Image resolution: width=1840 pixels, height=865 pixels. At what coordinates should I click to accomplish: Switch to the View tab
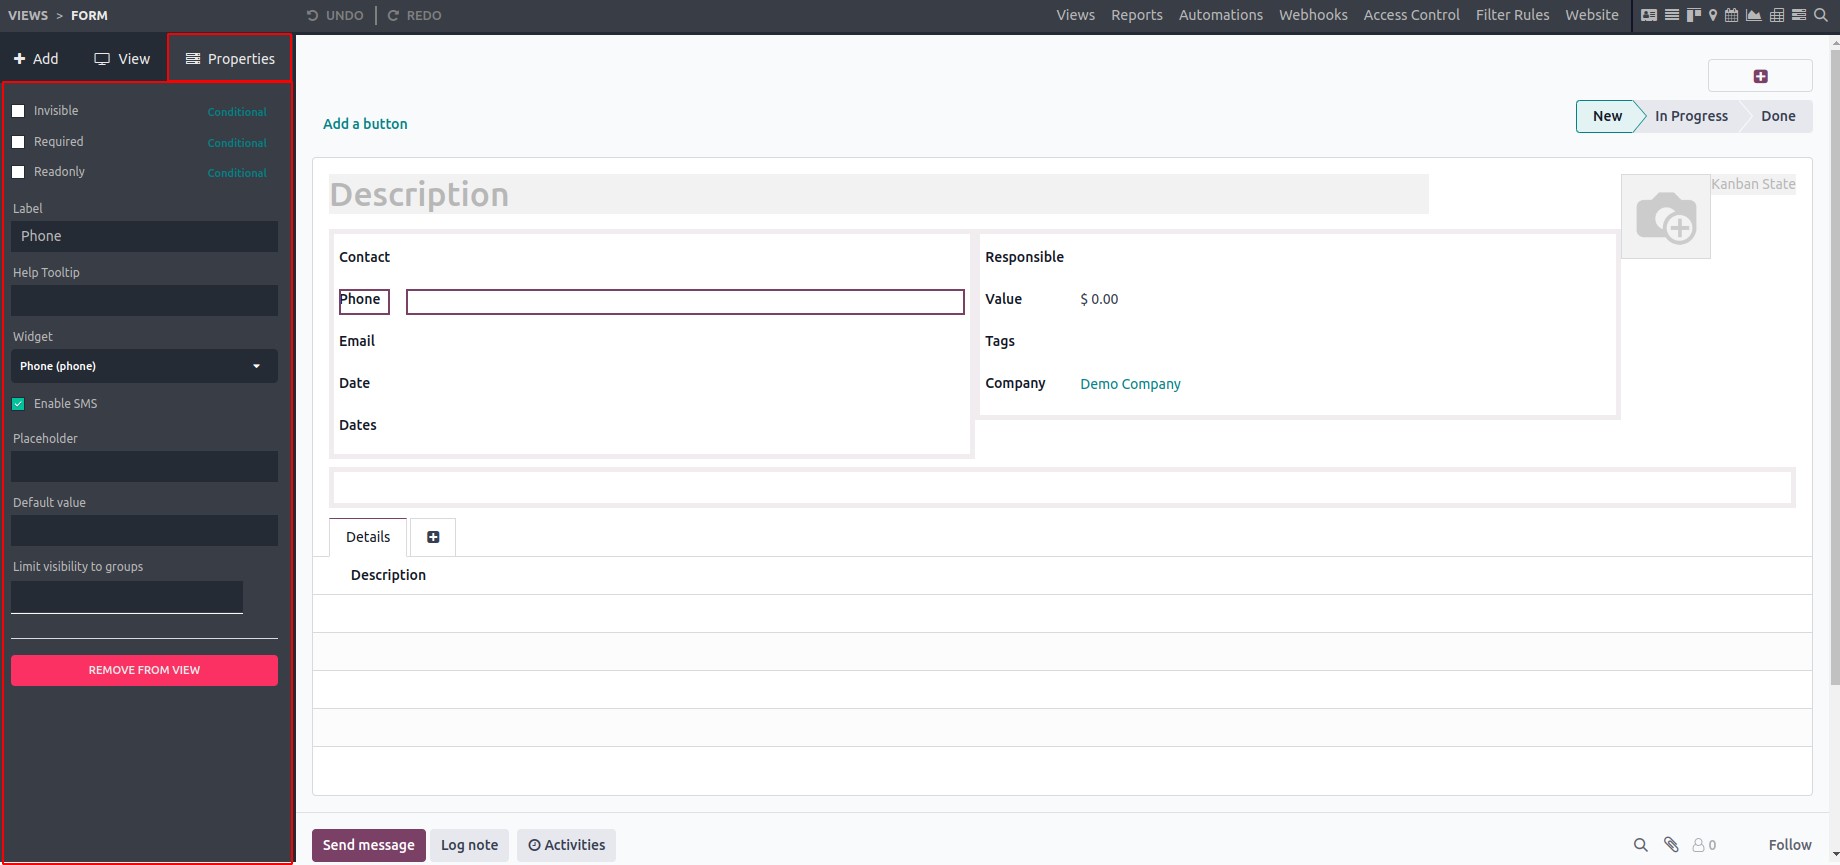point(122,59)
